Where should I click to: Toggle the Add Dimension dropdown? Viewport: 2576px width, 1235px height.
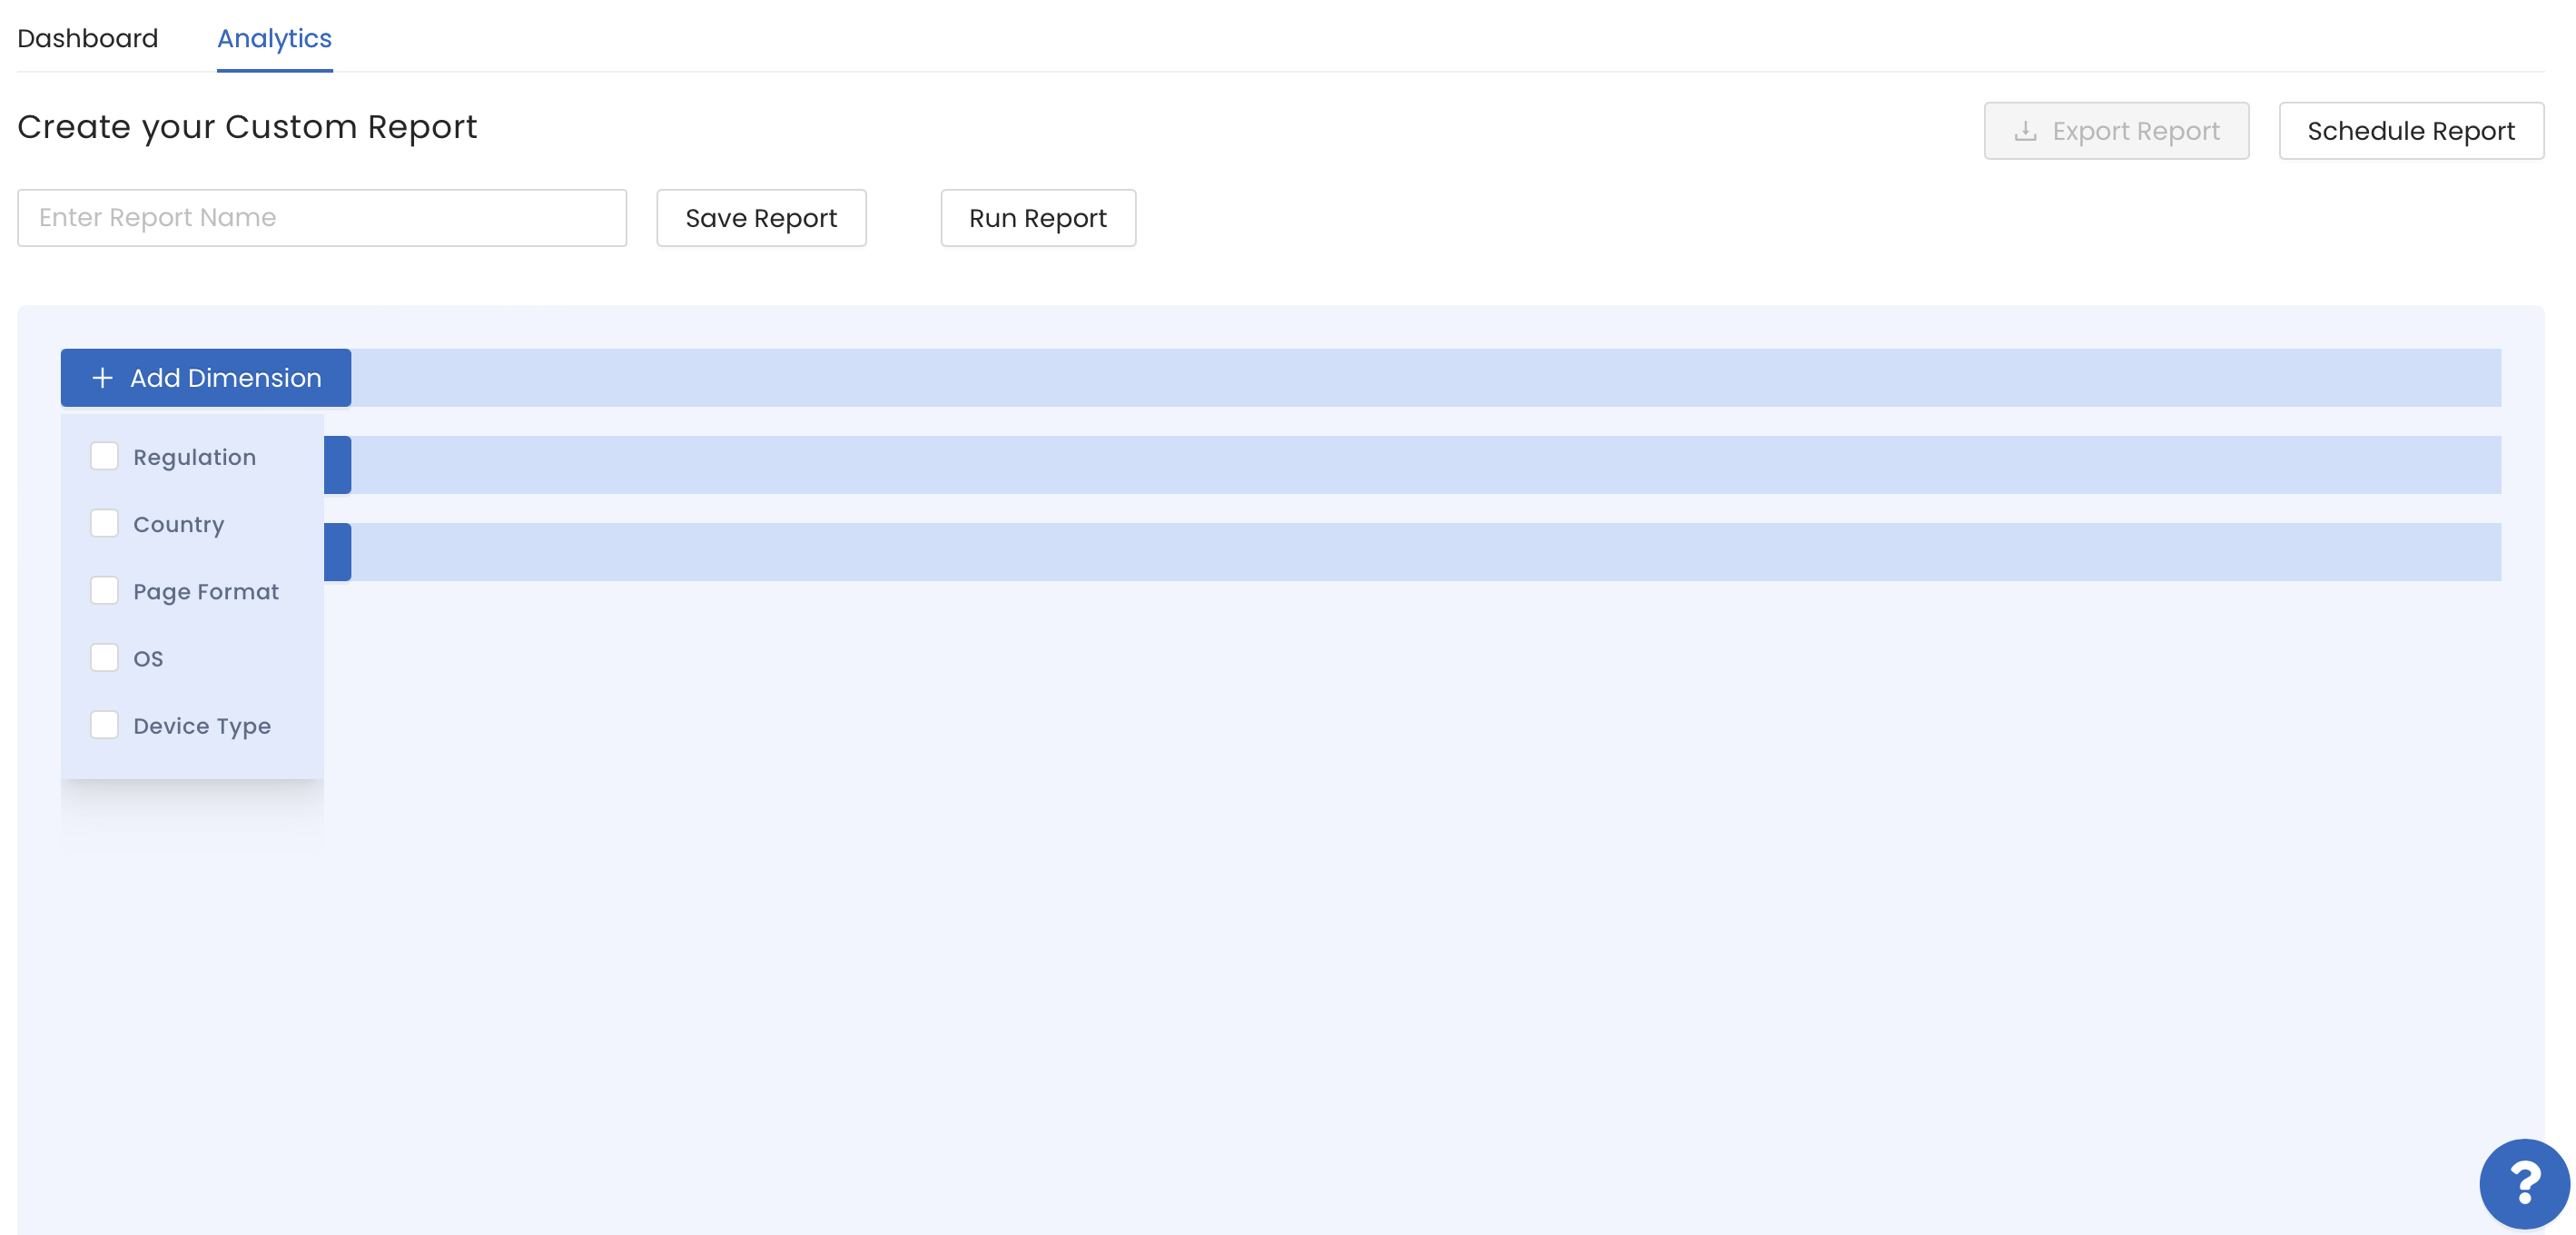click(206, 378)
